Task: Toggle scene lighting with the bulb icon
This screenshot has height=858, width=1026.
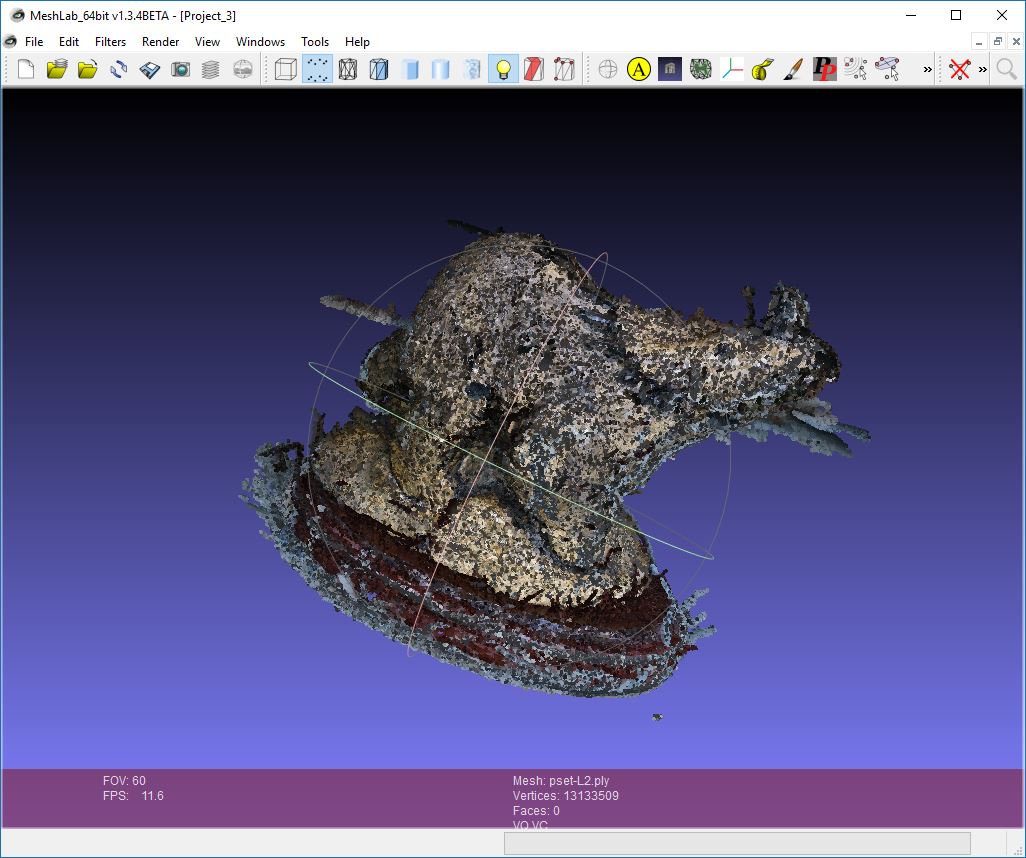Action: [x=503, y=69]
